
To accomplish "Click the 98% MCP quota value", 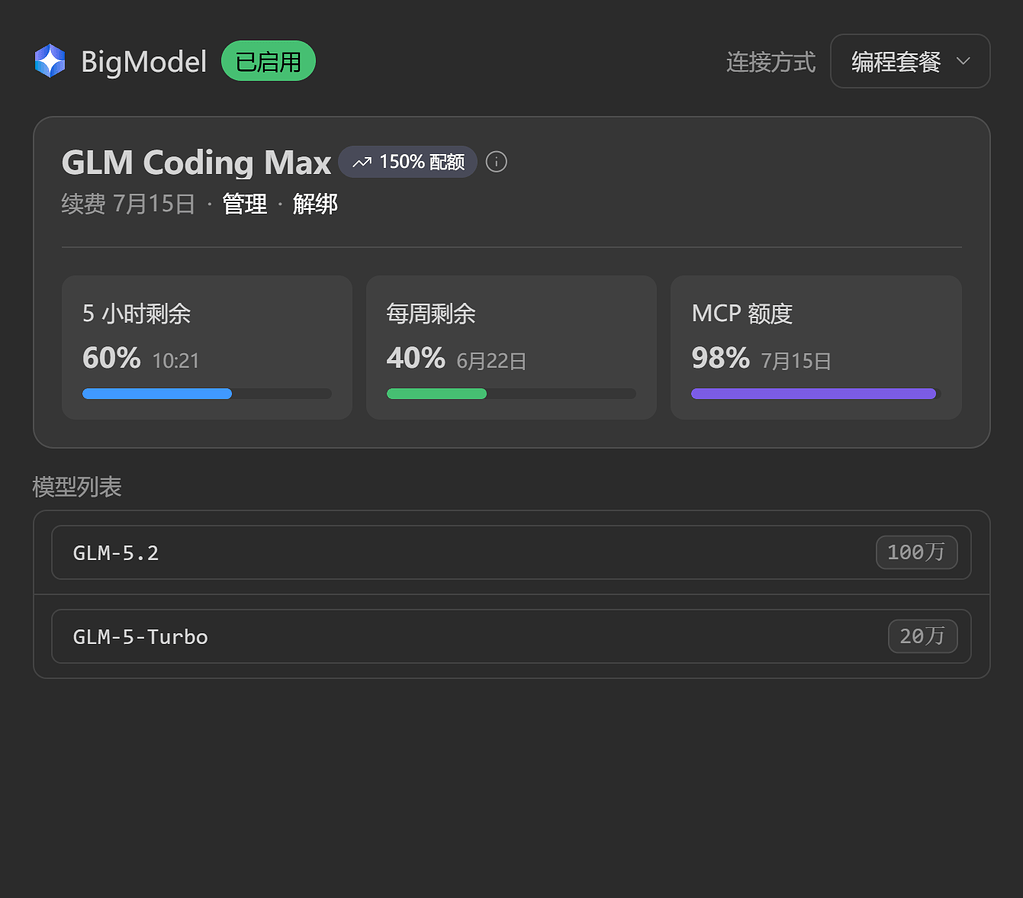I will pyautogui.click(x=720, y=358).
